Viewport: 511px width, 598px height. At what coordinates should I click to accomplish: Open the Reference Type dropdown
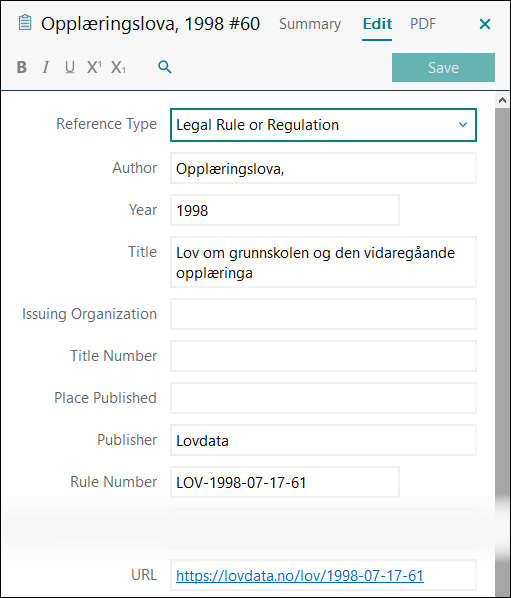point(323,125)
